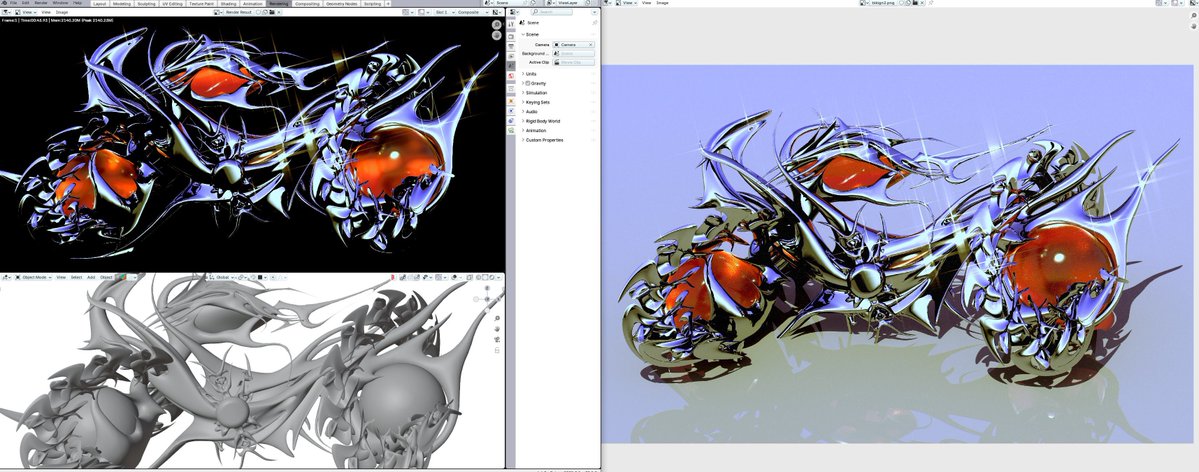Viewport: 1199px width, 472px height.
Task: Switch to the Compositing workspace tab
Action: 307,4
